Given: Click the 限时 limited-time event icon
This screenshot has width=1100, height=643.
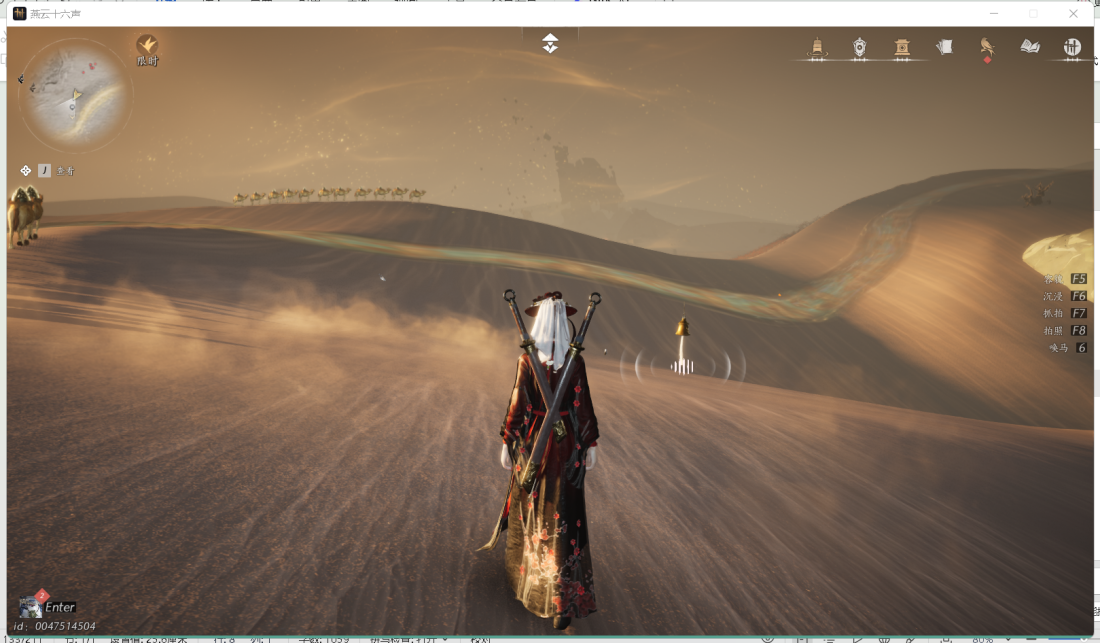Looking at the screenshot, I should pyautogui.click(x=147, y=50).
